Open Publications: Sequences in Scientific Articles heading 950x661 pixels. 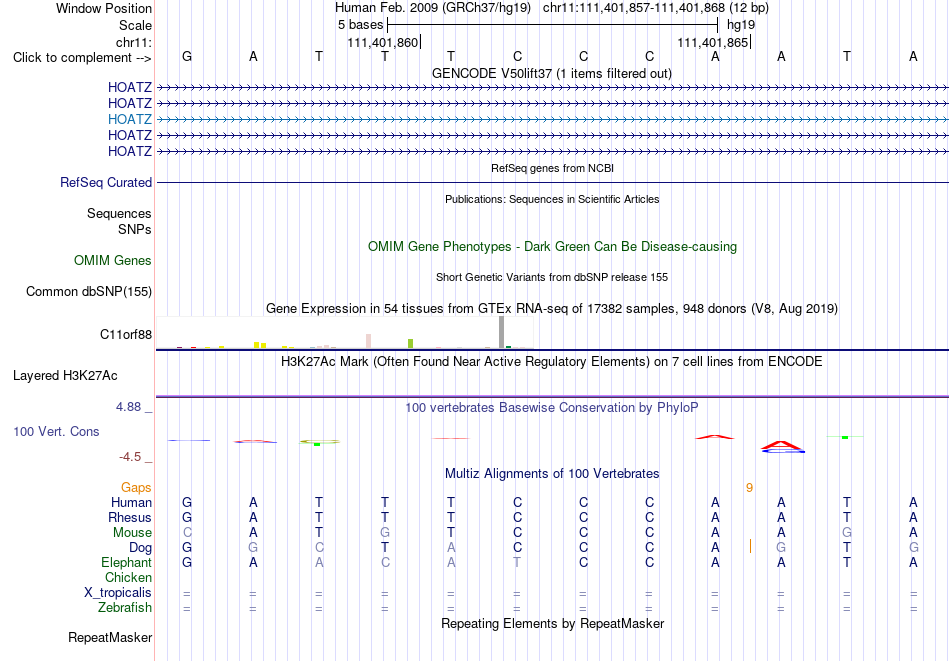click(552, 199)
